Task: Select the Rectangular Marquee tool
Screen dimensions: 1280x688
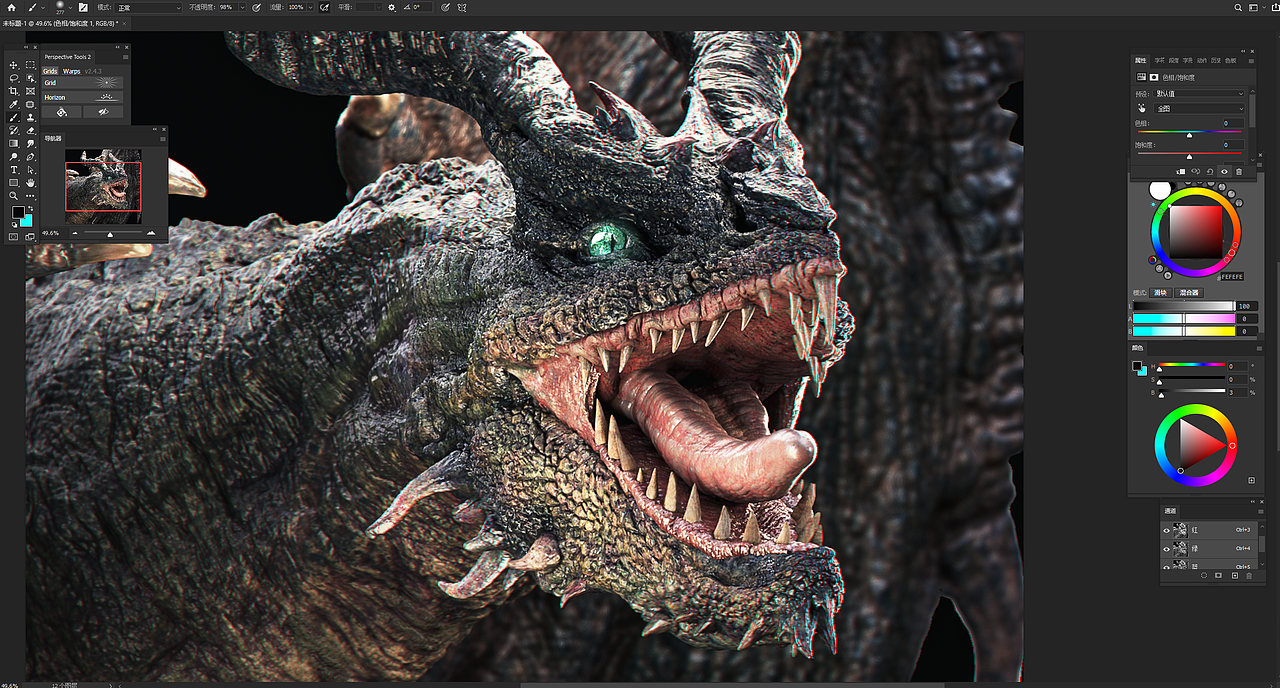Action: click(30, 65)
